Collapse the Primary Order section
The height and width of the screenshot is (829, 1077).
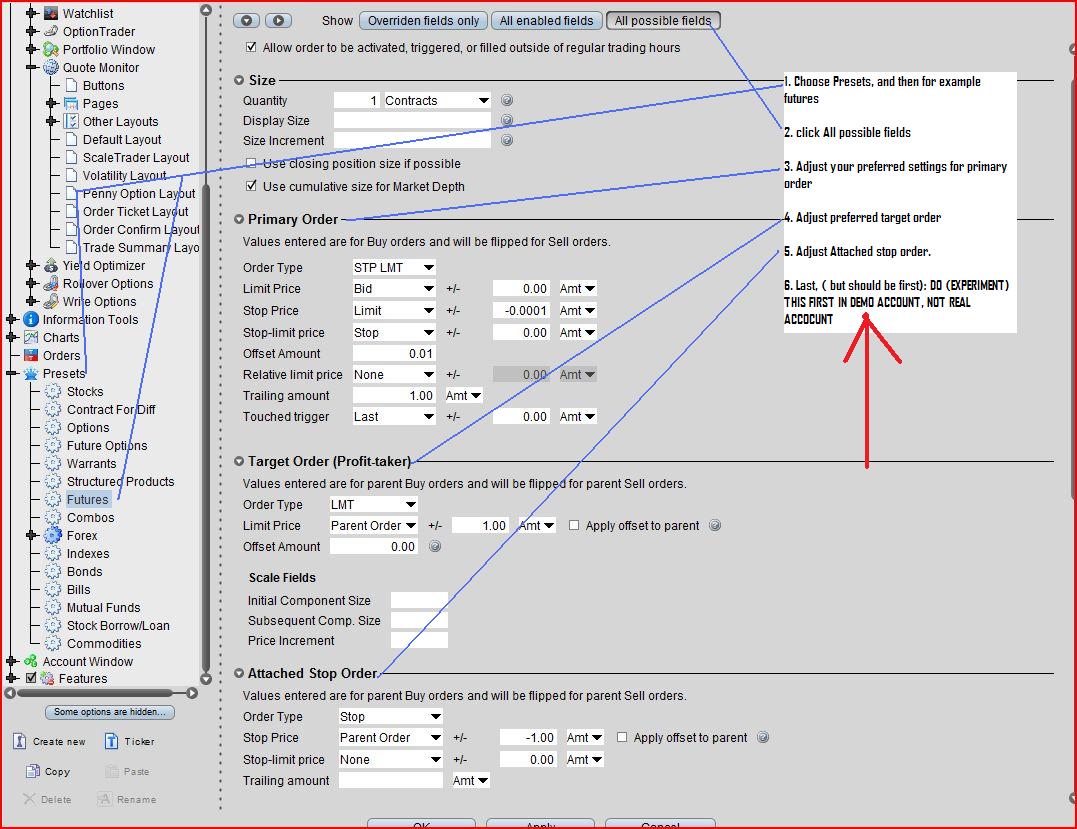point(239,219)
